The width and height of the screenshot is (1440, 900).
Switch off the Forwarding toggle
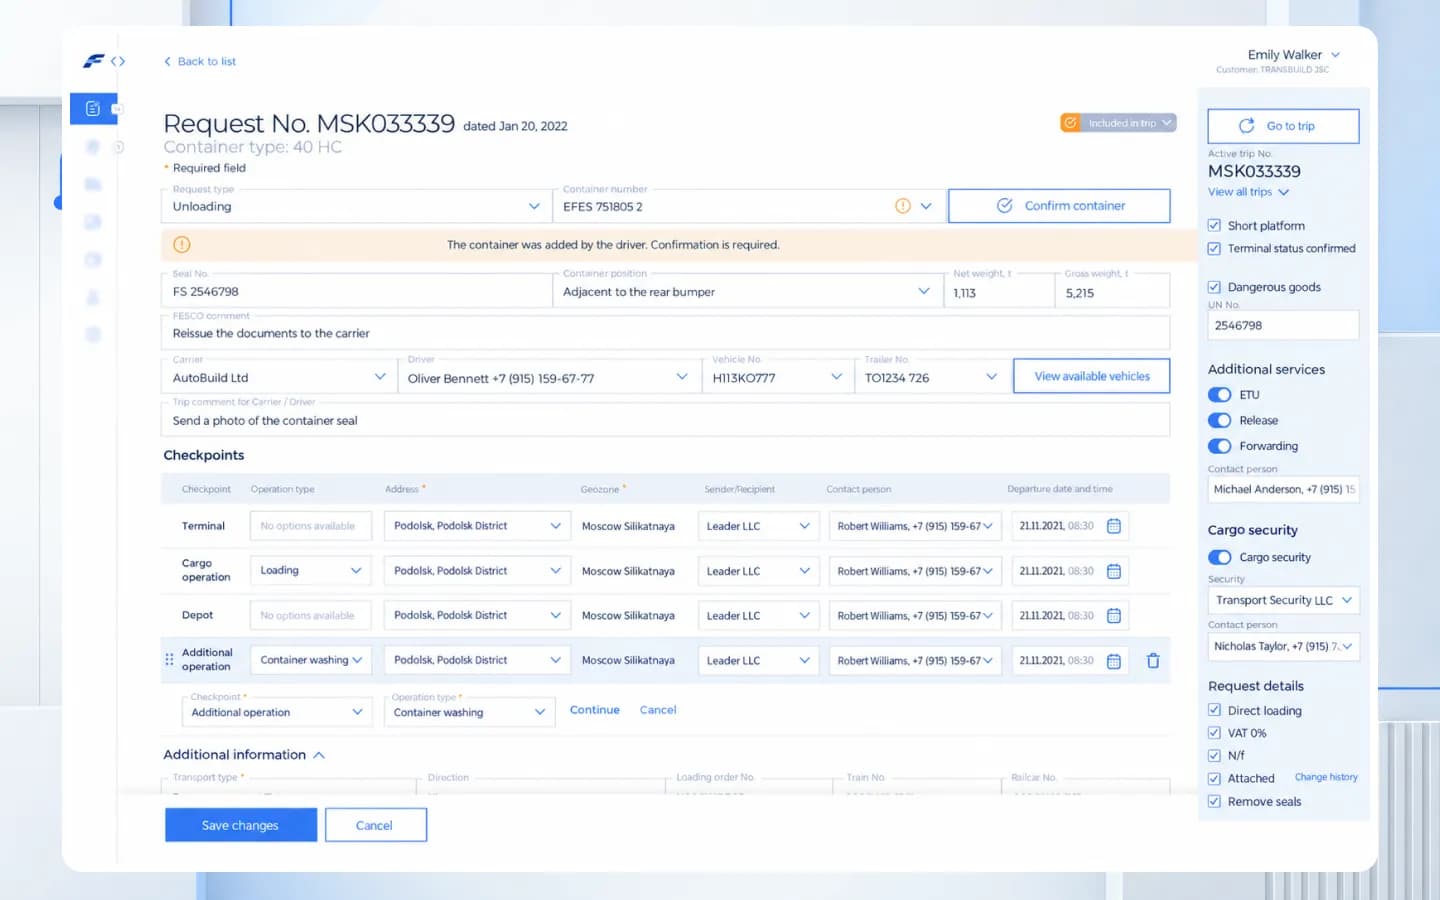click(1219, 446)
